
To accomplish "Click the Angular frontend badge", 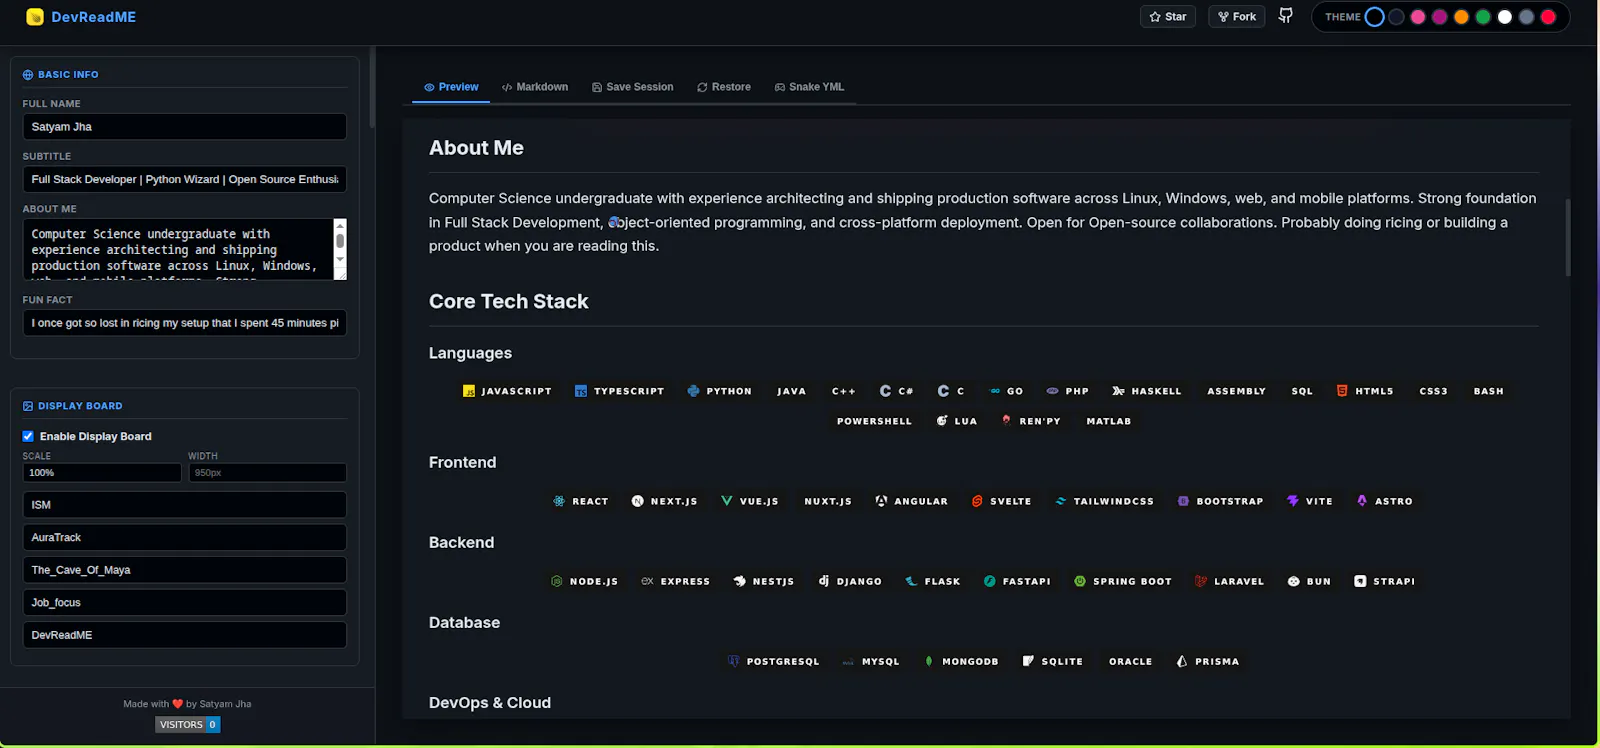I will coord(911,501).
